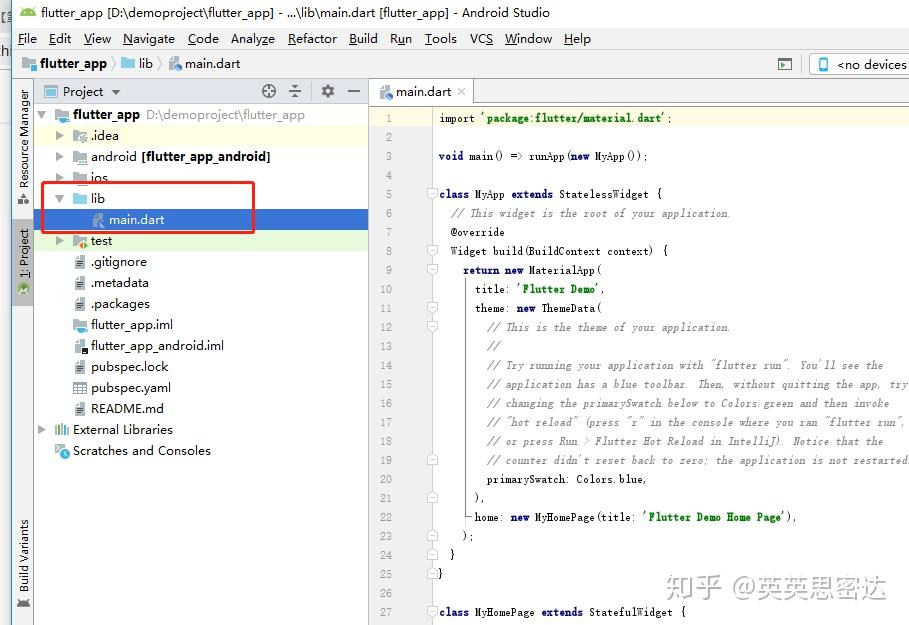
Task: Expand External Libraries arrow
Action: [42, 430]
